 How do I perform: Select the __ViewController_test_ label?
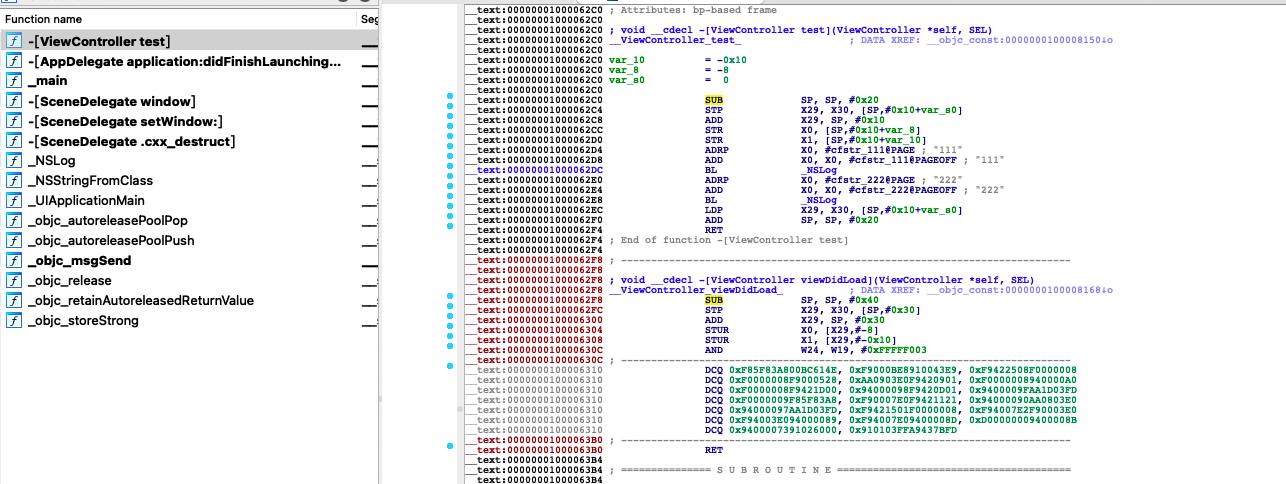point(675,40)
